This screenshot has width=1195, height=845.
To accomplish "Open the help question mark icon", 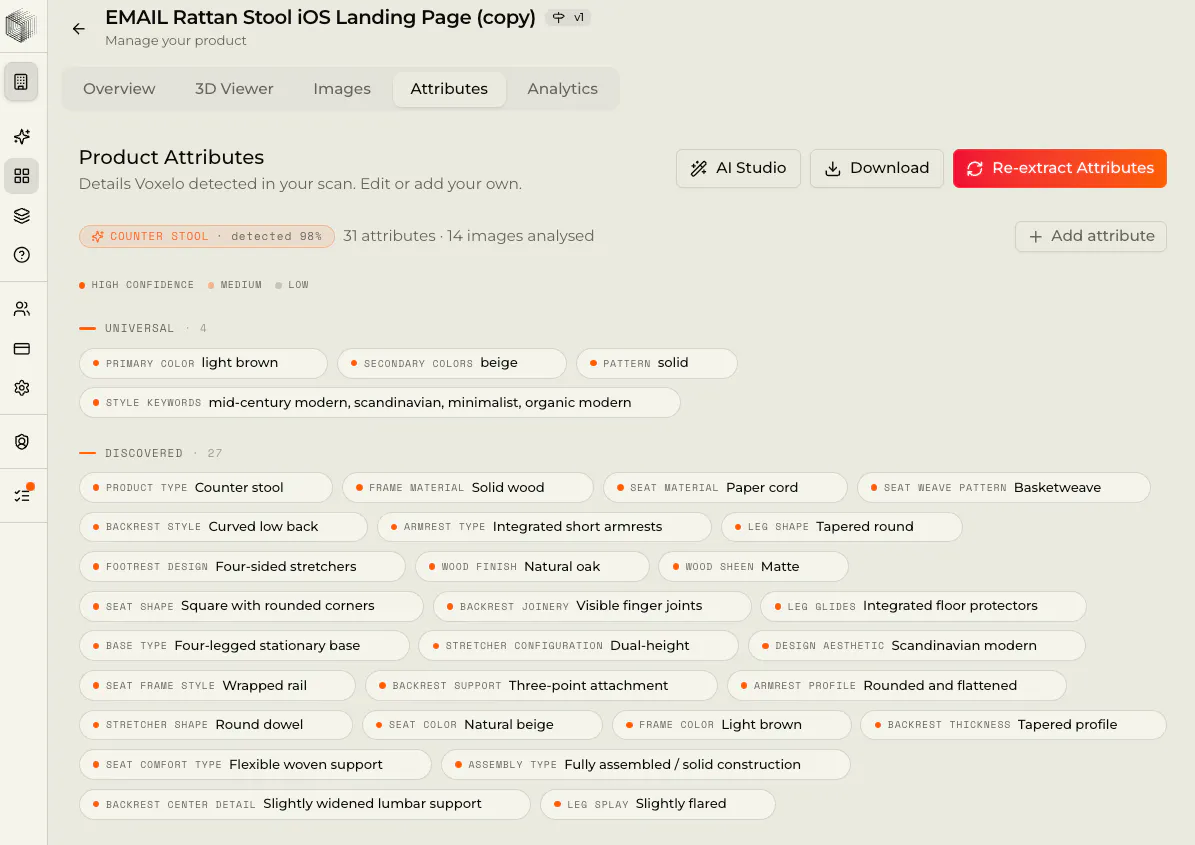I will point(21,255).
